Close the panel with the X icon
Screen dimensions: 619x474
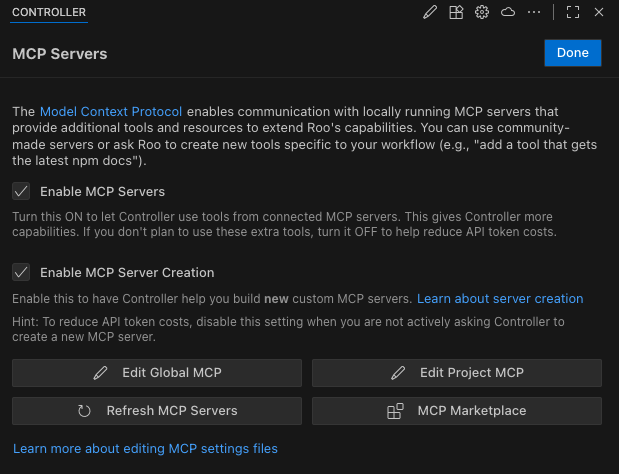click(599, 12)
